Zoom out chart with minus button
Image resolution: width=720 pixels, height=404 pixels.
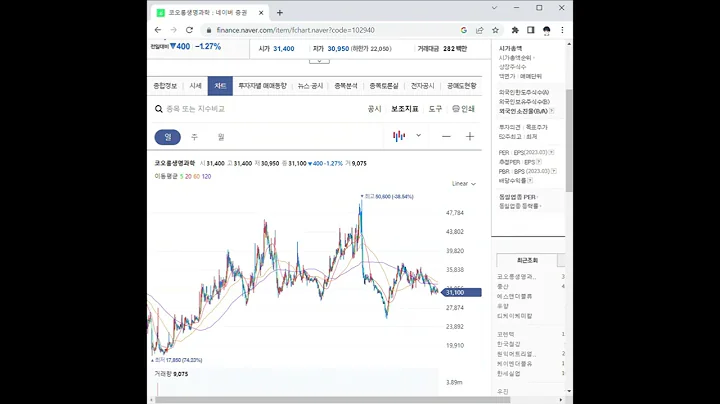(x=446, y=136)
